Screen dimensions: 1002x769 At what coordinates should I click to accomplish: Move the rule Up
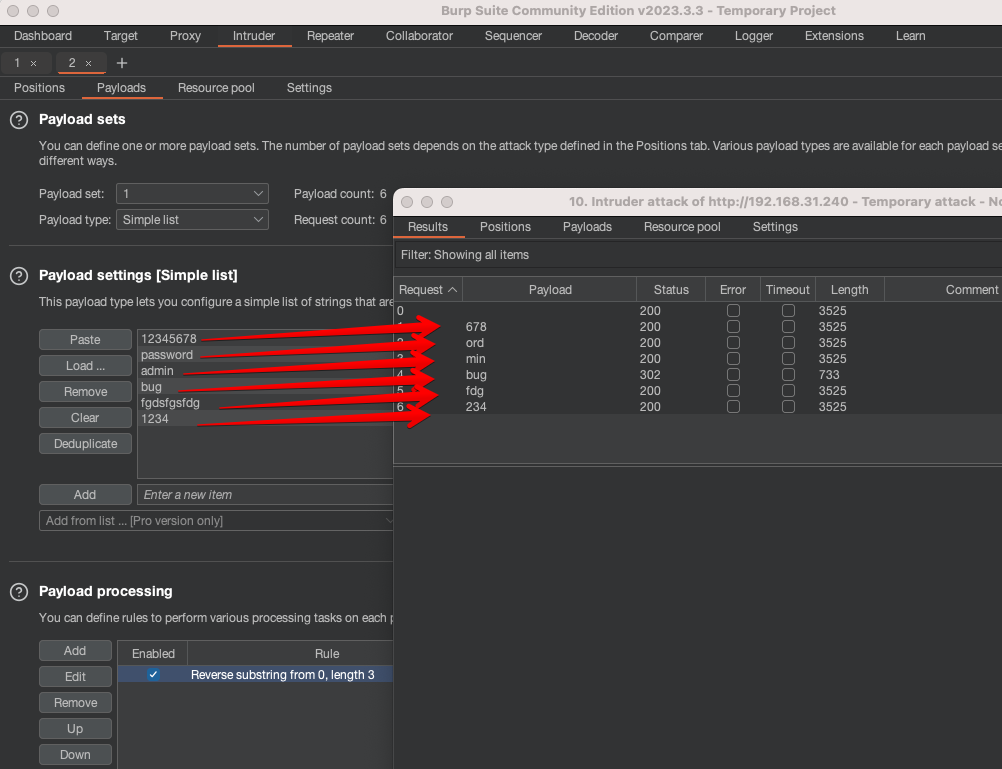click(75, 729)
